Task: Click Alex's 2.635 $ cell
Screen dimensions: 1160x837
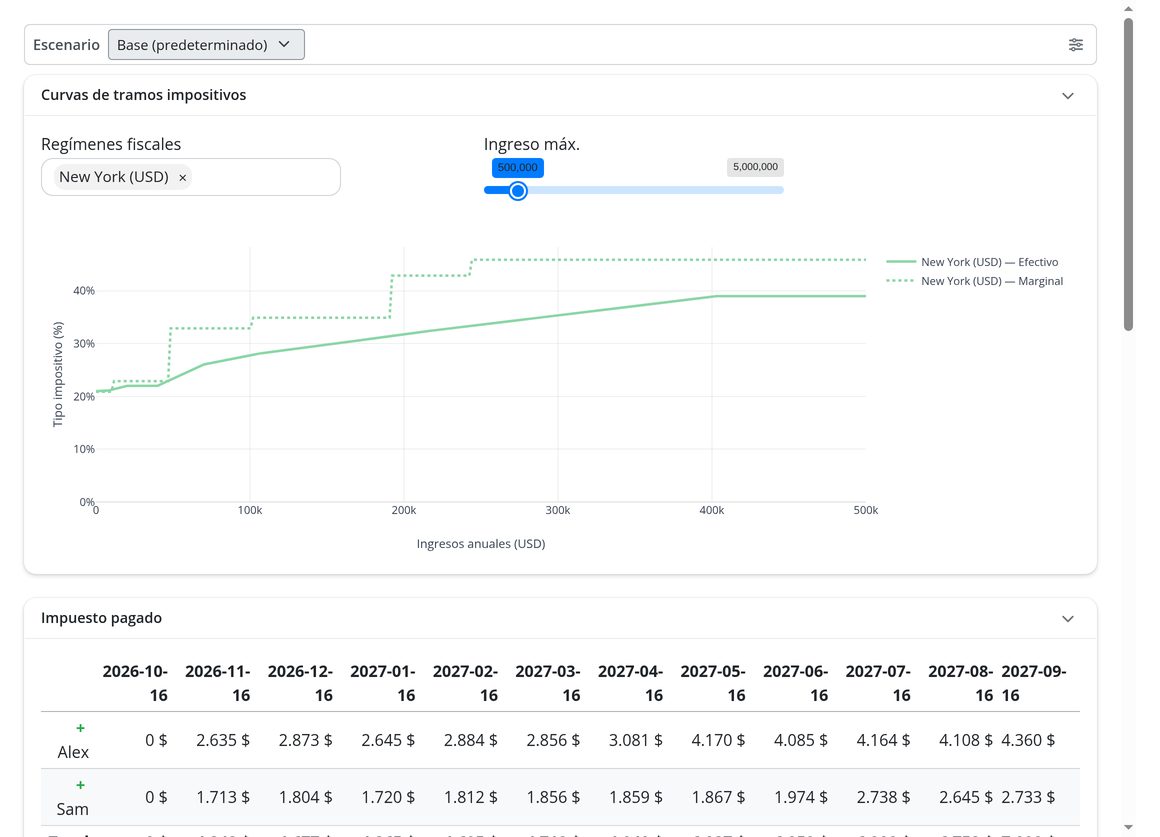Action: pos(223,740)
